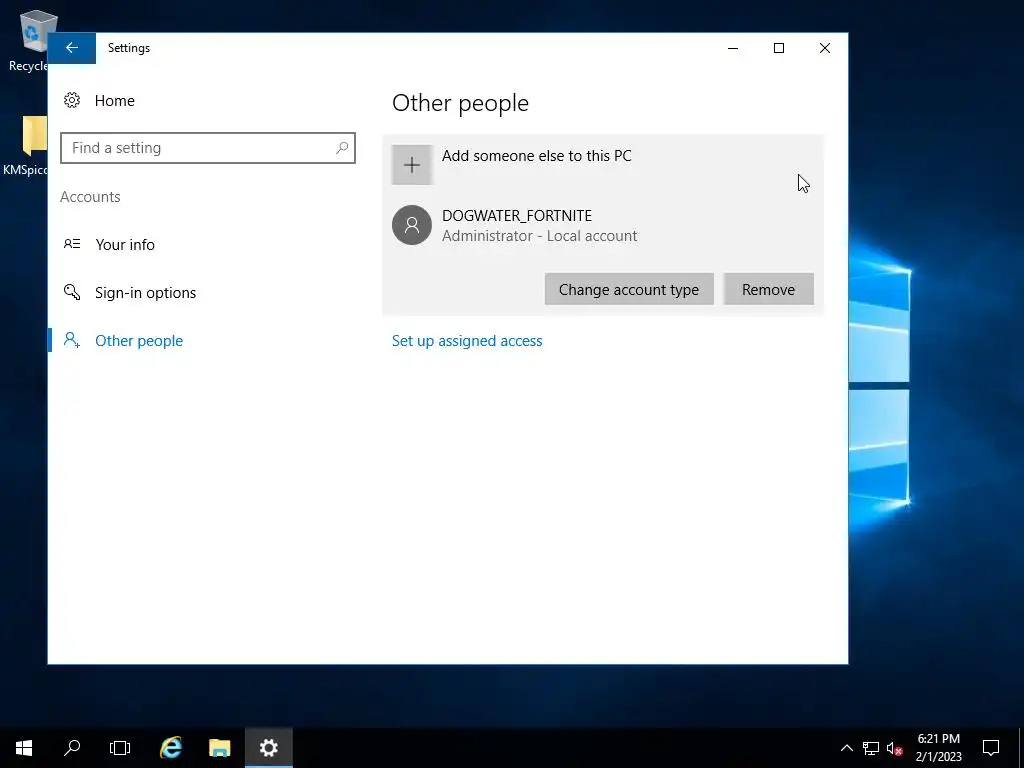Image resolution: width=1024 pixels, height=768 pixels.
Task: Open Task View on the taskbar
Action: tap(120, 748)
